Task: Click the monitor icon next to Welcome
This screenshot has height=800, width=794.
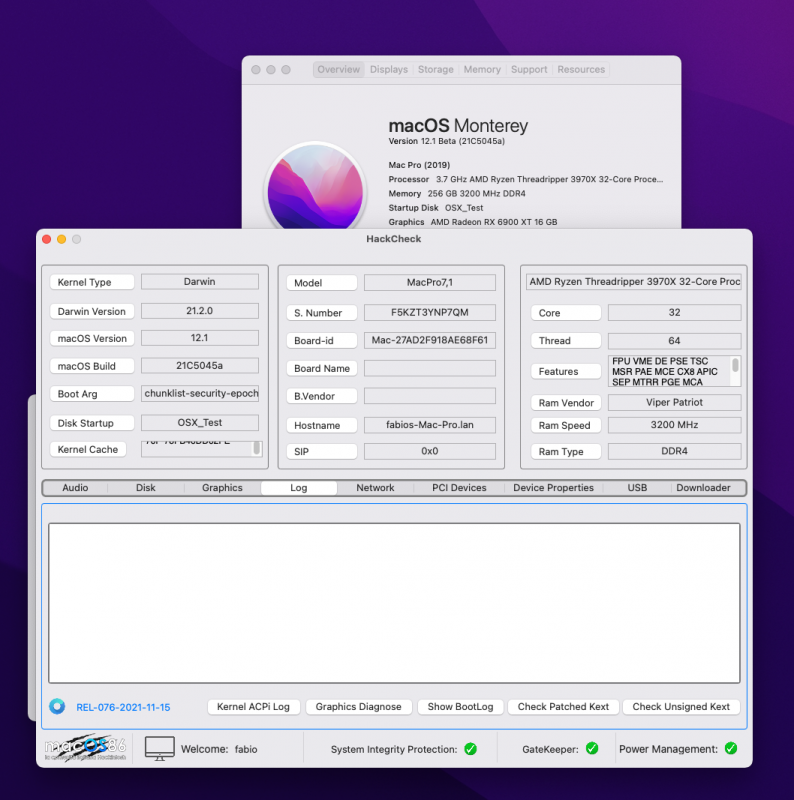Action: (x=160, y=748)
